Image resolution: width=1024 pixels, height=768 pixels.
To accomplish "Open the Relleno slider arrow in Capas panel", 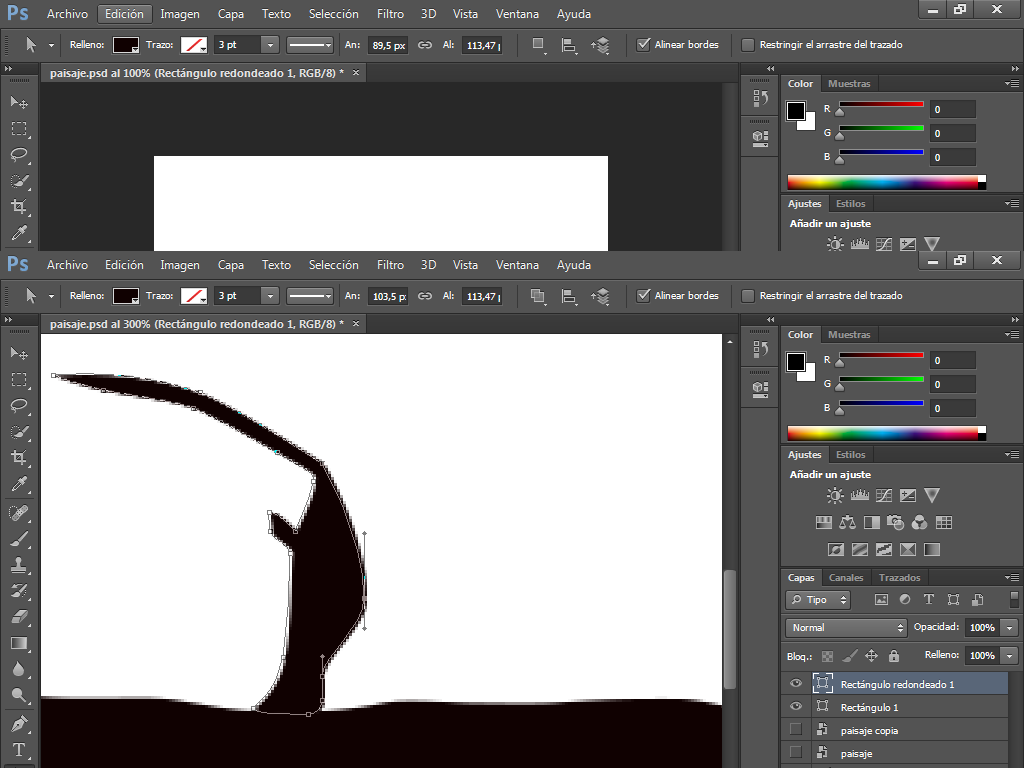I will click(1010, 656).
